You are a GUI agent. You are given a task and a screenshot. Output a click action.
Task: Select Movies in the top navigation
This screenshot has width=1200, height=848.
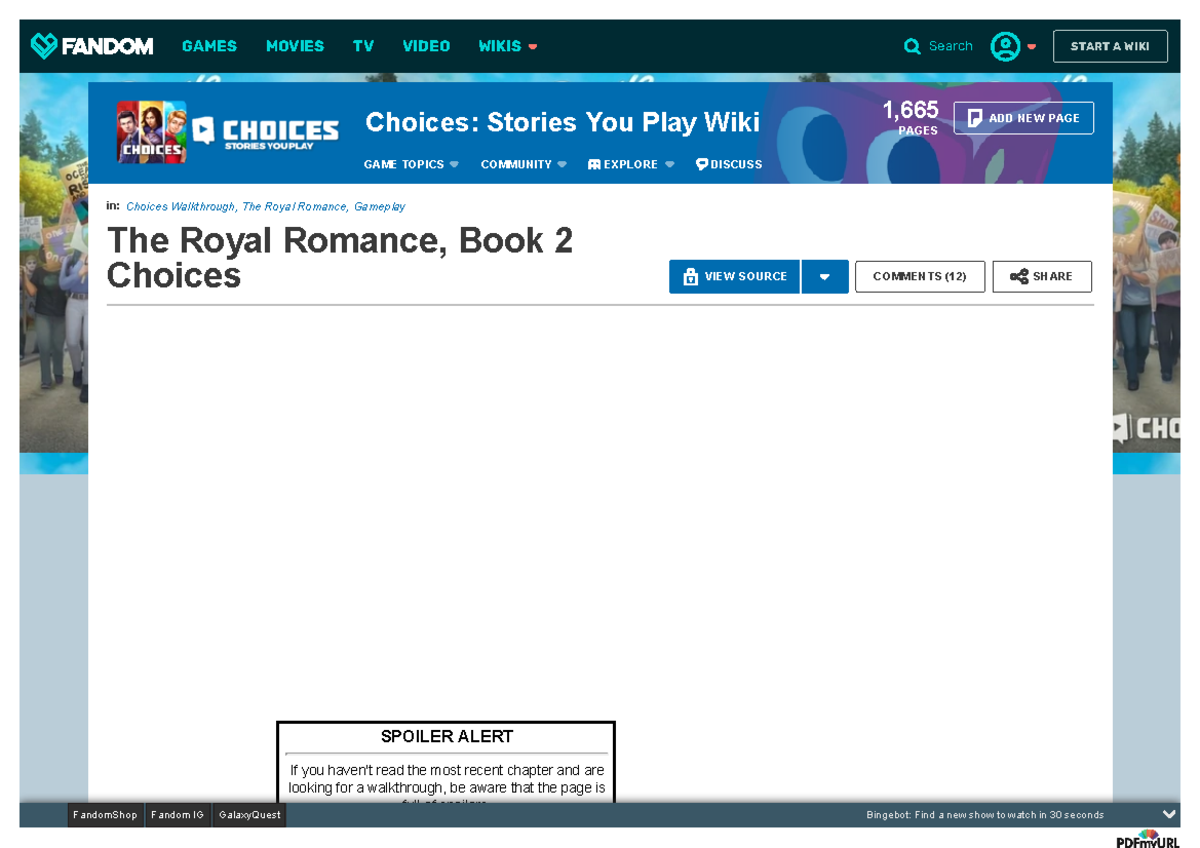pyautogui.click(x=295, y=46)
